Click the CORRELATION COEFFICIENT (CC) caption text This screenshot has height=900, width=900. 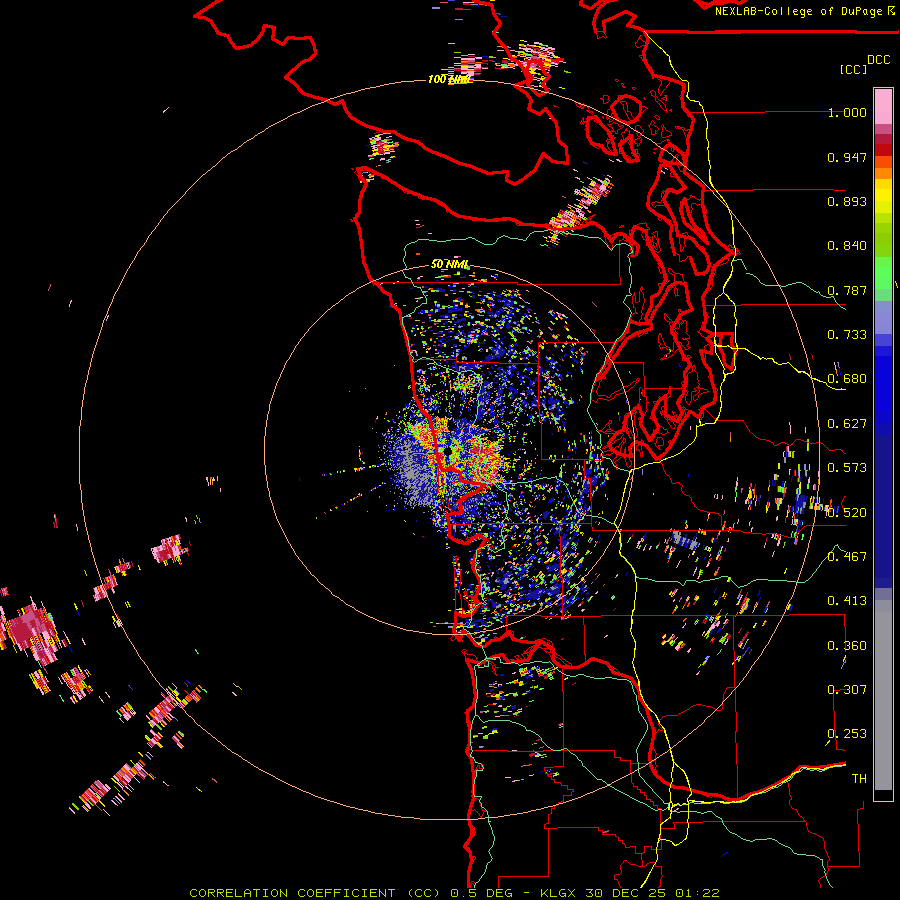coord(317,893)
